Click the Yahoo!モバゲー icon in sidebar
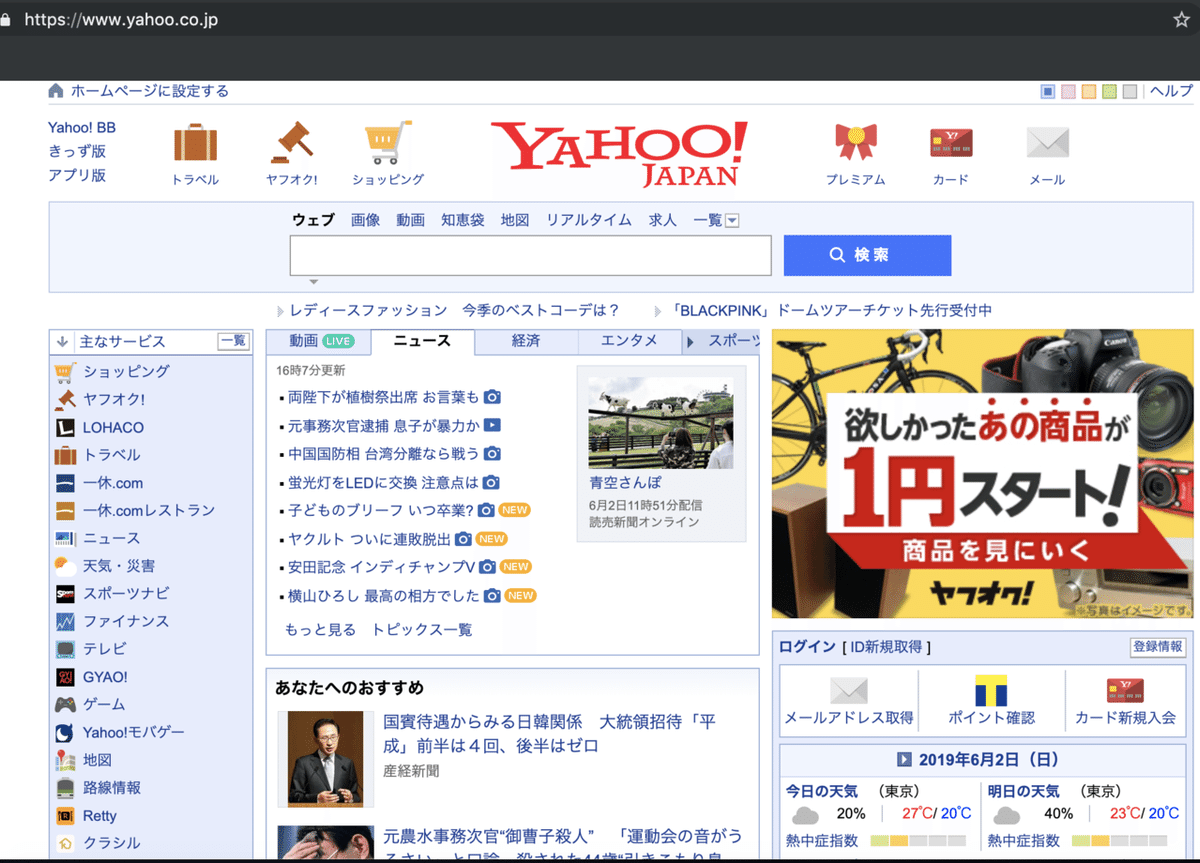The image size is (1200, 863). [65, 732]
